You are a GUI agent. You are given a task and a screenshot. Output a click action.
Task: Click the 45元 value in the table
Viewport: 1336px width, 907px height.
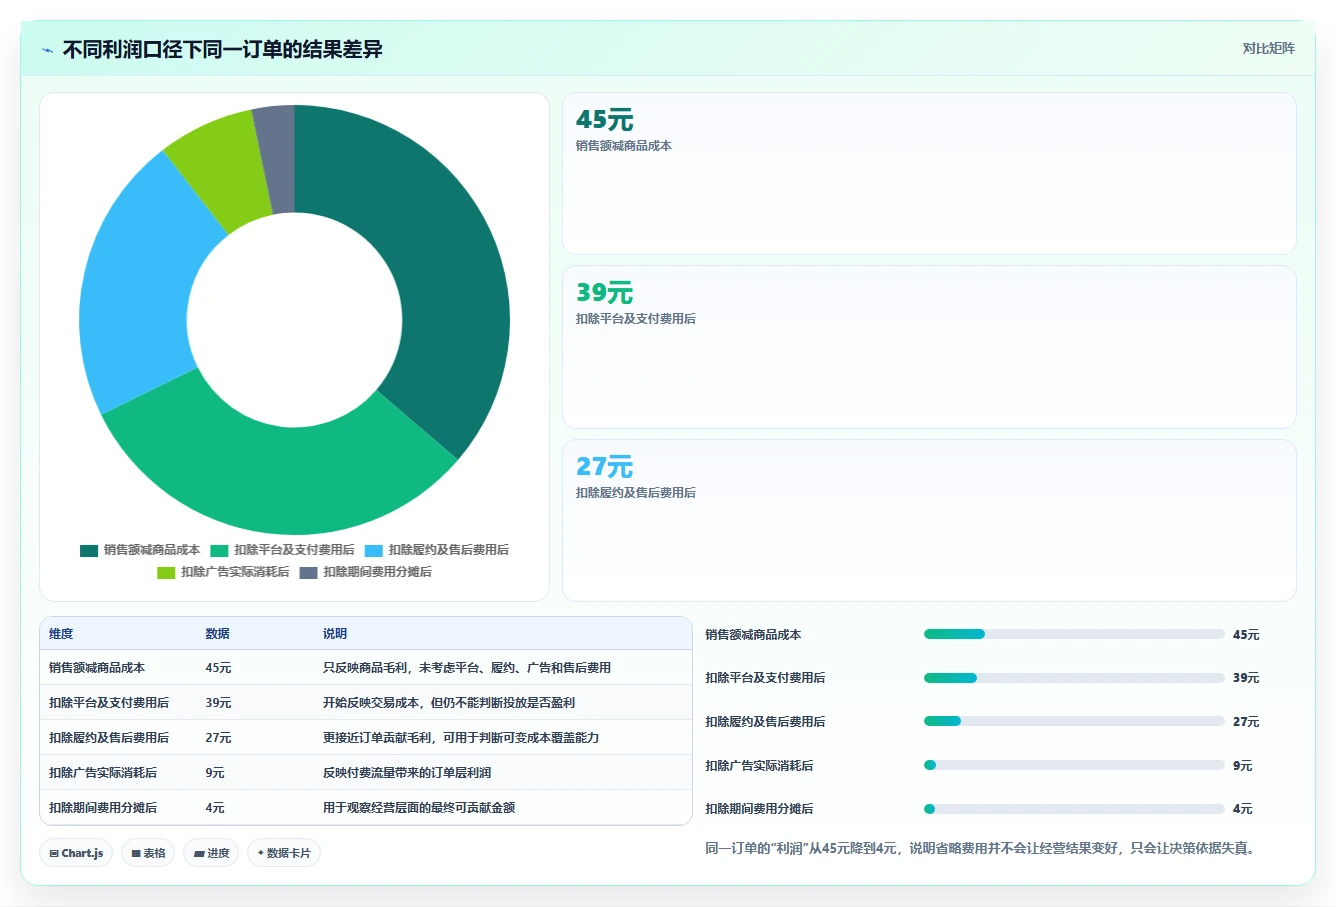(218, 668)
